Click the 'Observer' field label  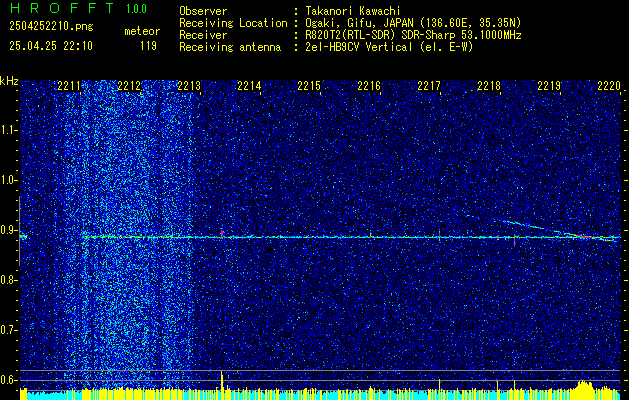203,11
